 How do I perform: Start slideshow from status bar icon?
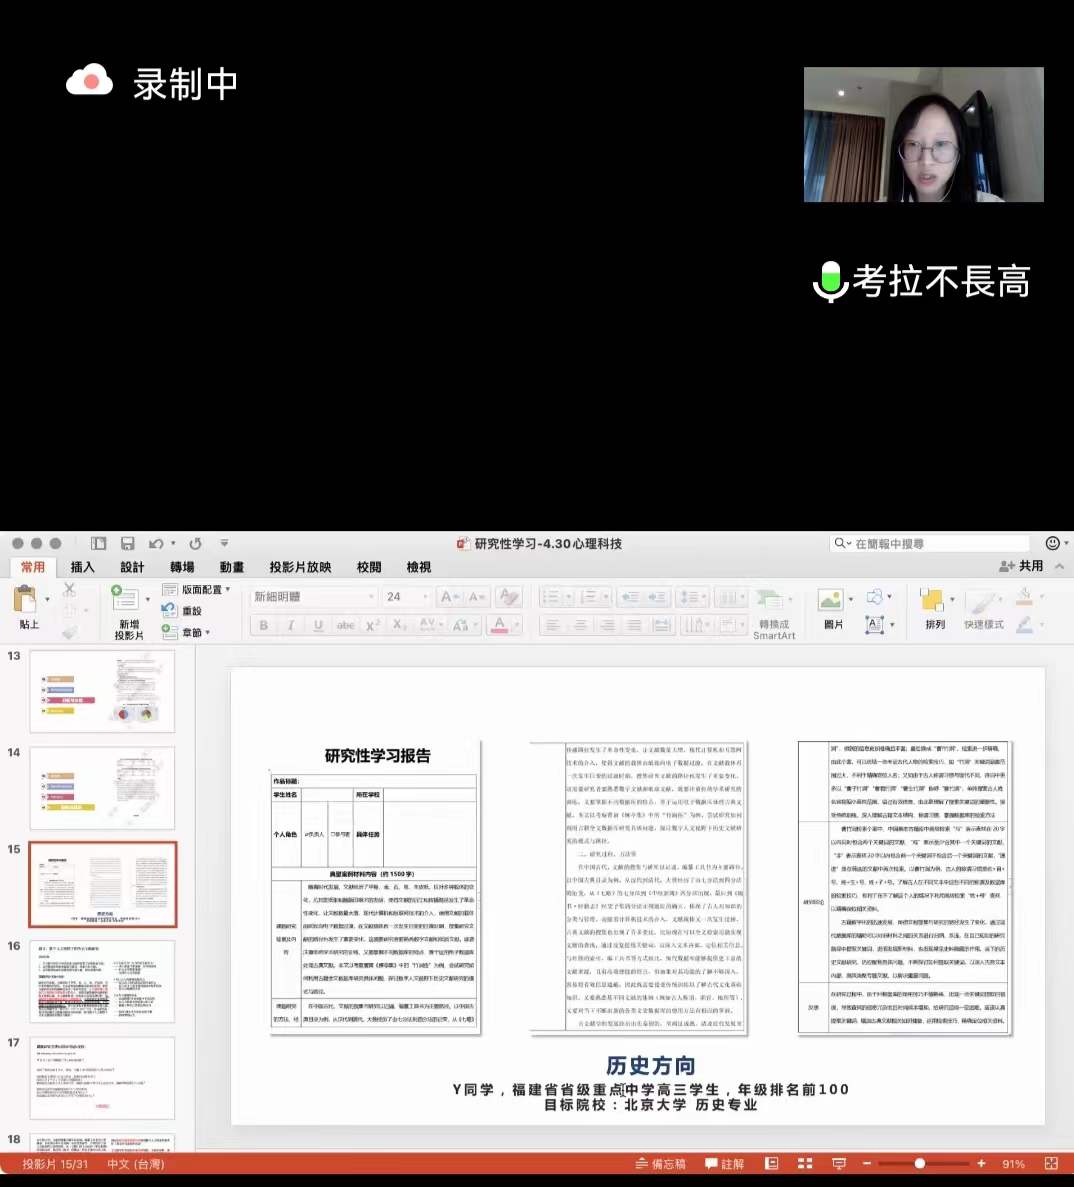point(839,1164)
